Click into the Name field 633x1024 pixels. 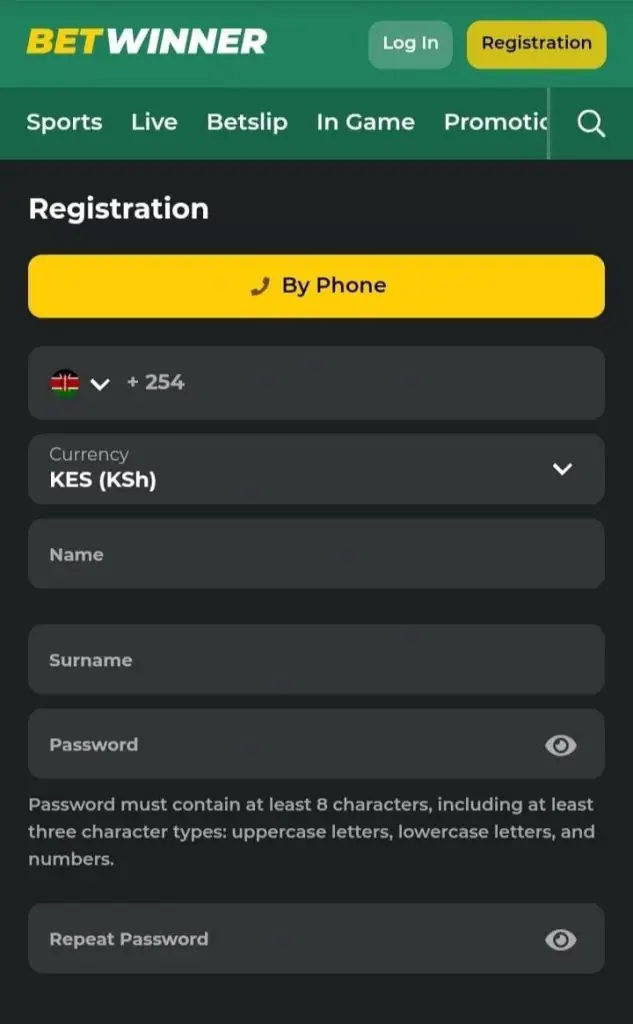[316, 554]
